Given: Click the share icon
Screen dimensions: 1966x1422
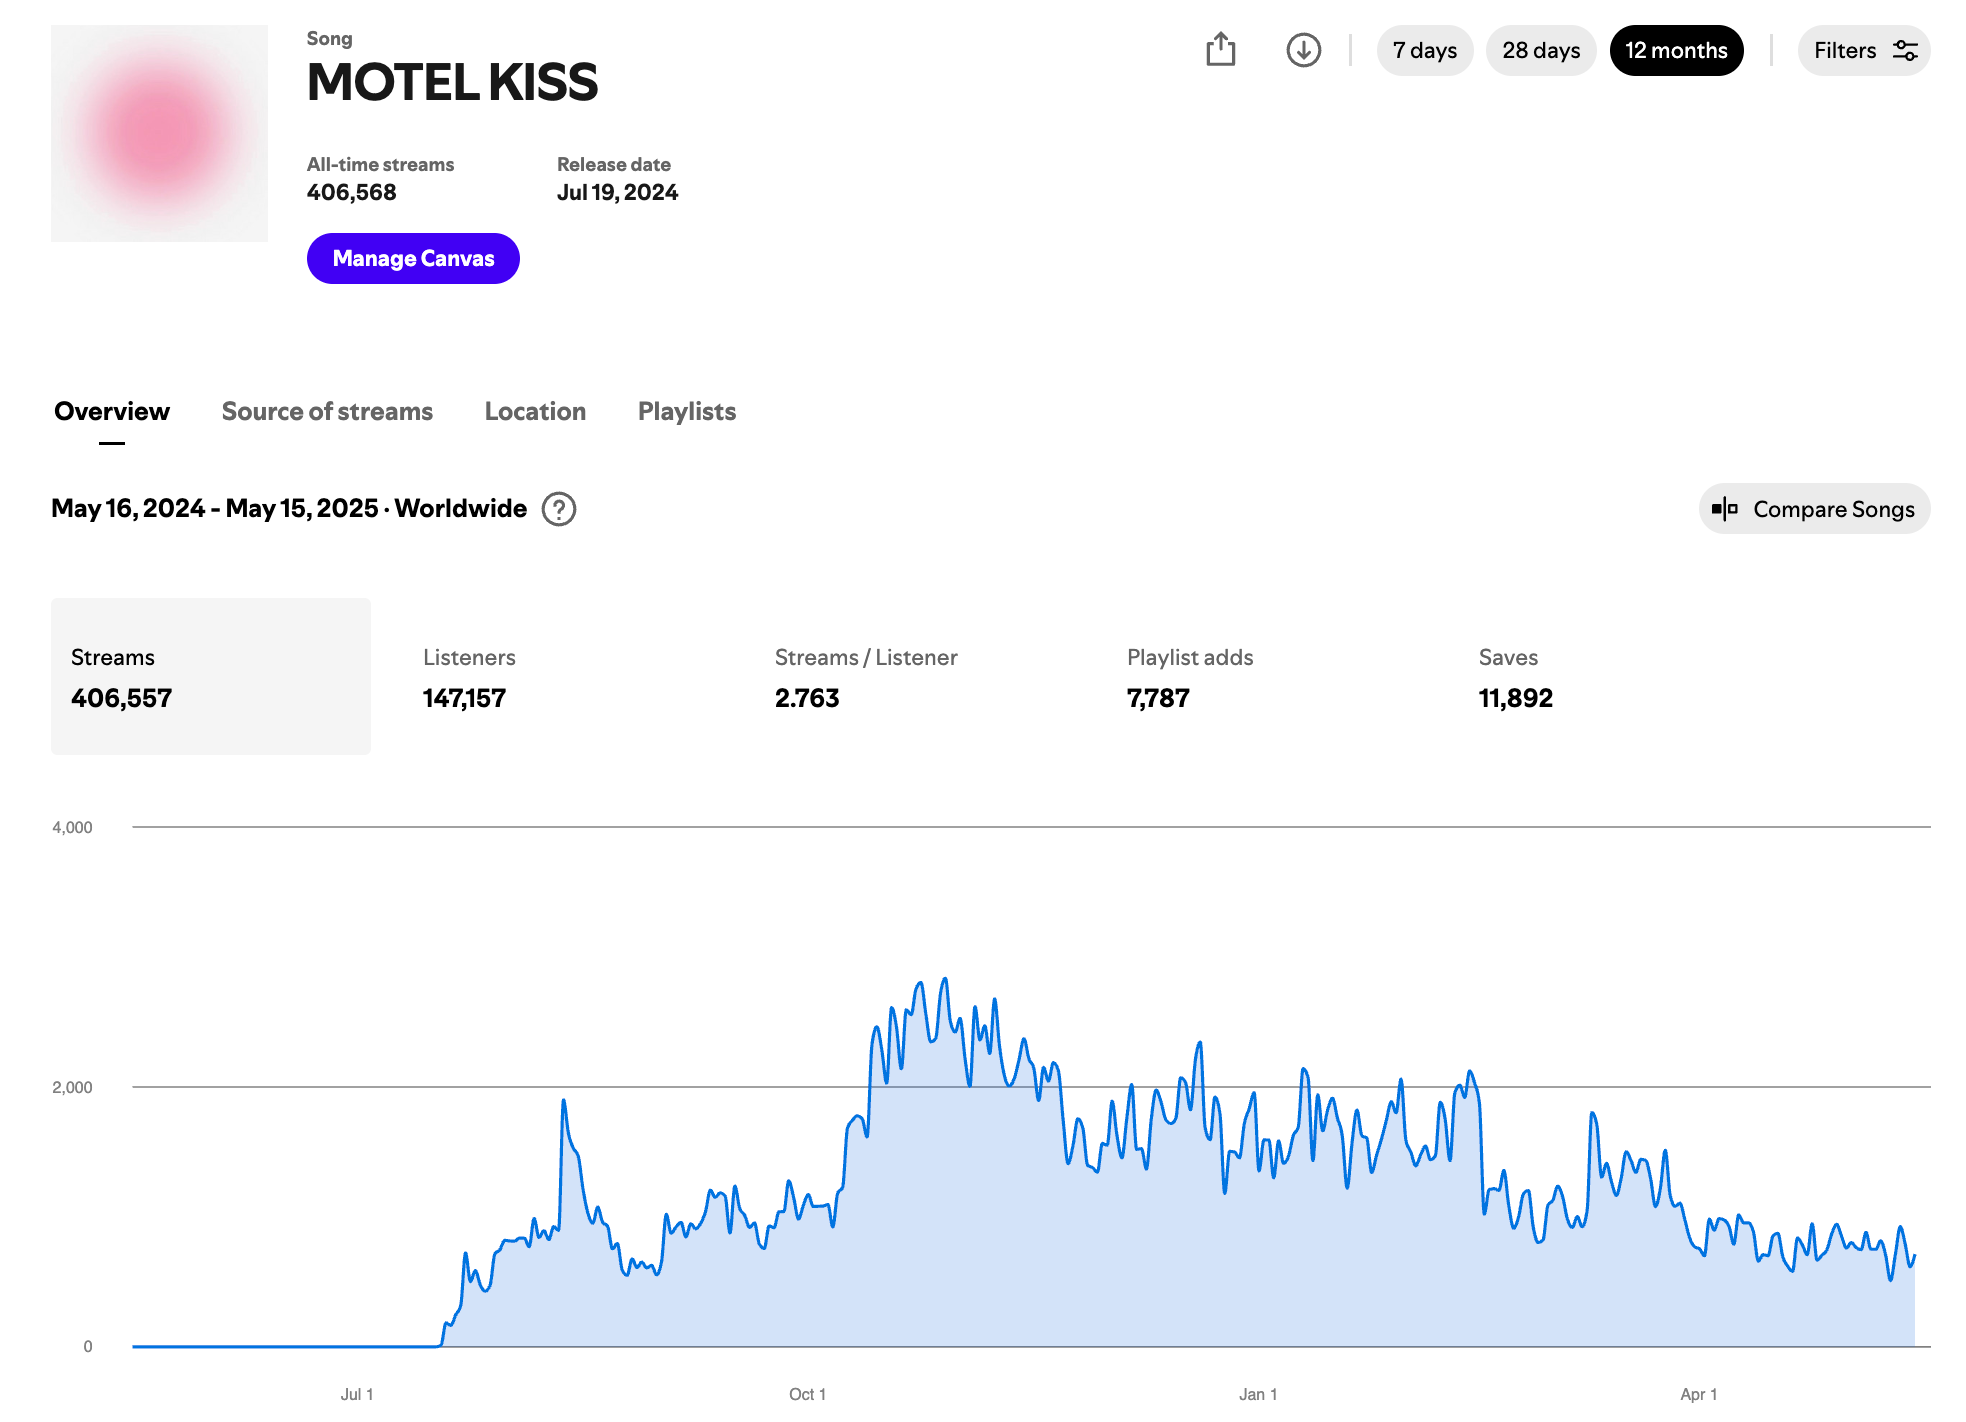Looking at the screenshot, I should (1220, 50).
